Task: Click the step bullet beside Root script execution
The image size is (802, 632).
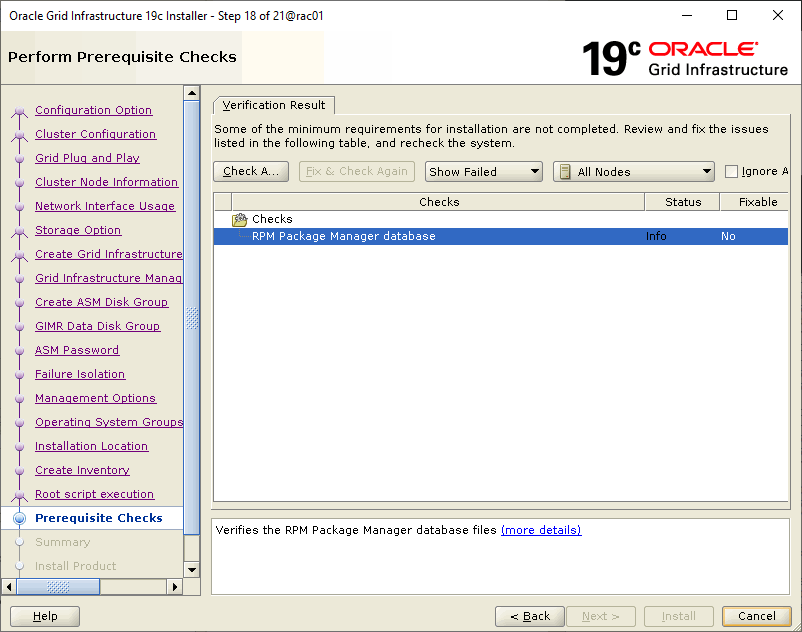Action: [x=19, y=495]
